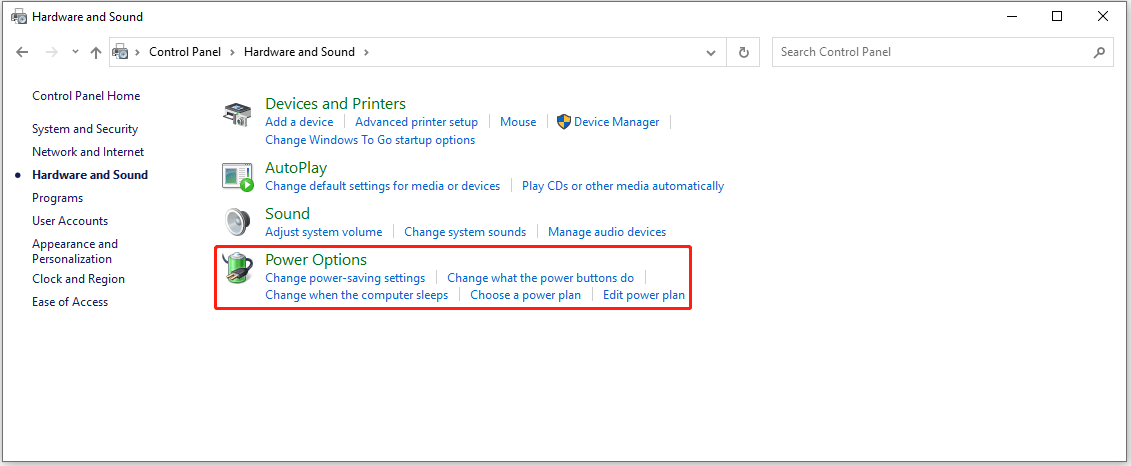This screenshot has height=466, width=1131.
Task: Open the Devices and Printers icon
Action: 237,114
